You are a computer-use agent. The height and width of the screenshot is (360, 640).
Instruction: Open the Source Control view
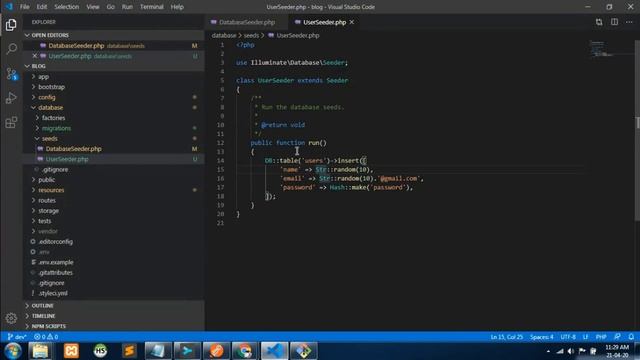click(11, 74)
